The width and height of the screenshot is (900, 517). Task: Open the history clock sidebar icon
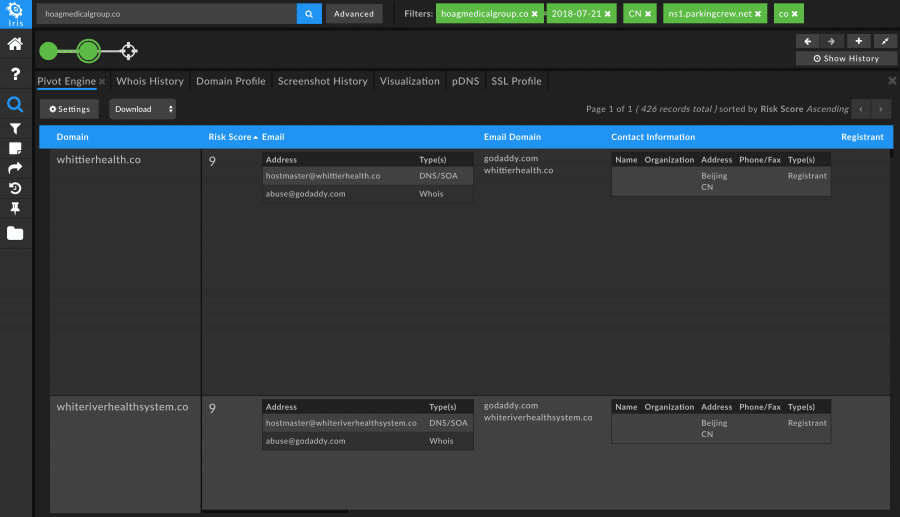coord(15,188)
